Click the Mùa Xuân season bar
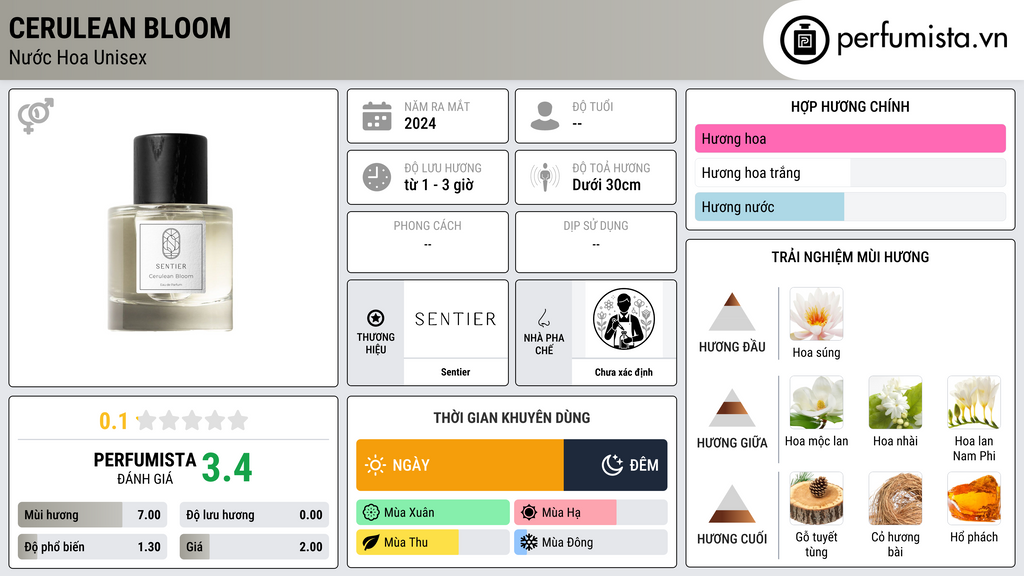Viewport: 1024px width, 576px height. coord(433,513)
